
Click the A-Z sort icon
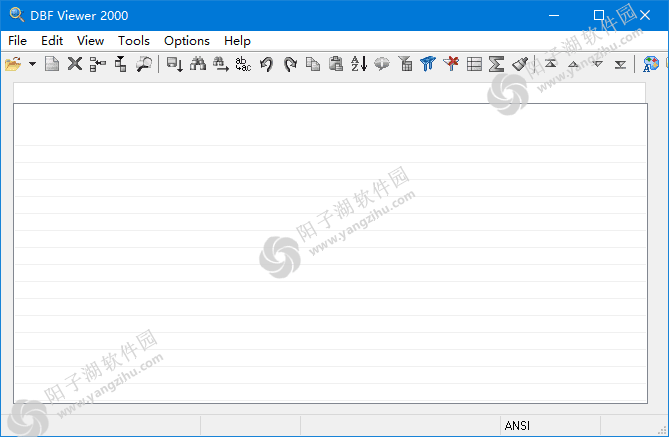click(x=359, y=64)
